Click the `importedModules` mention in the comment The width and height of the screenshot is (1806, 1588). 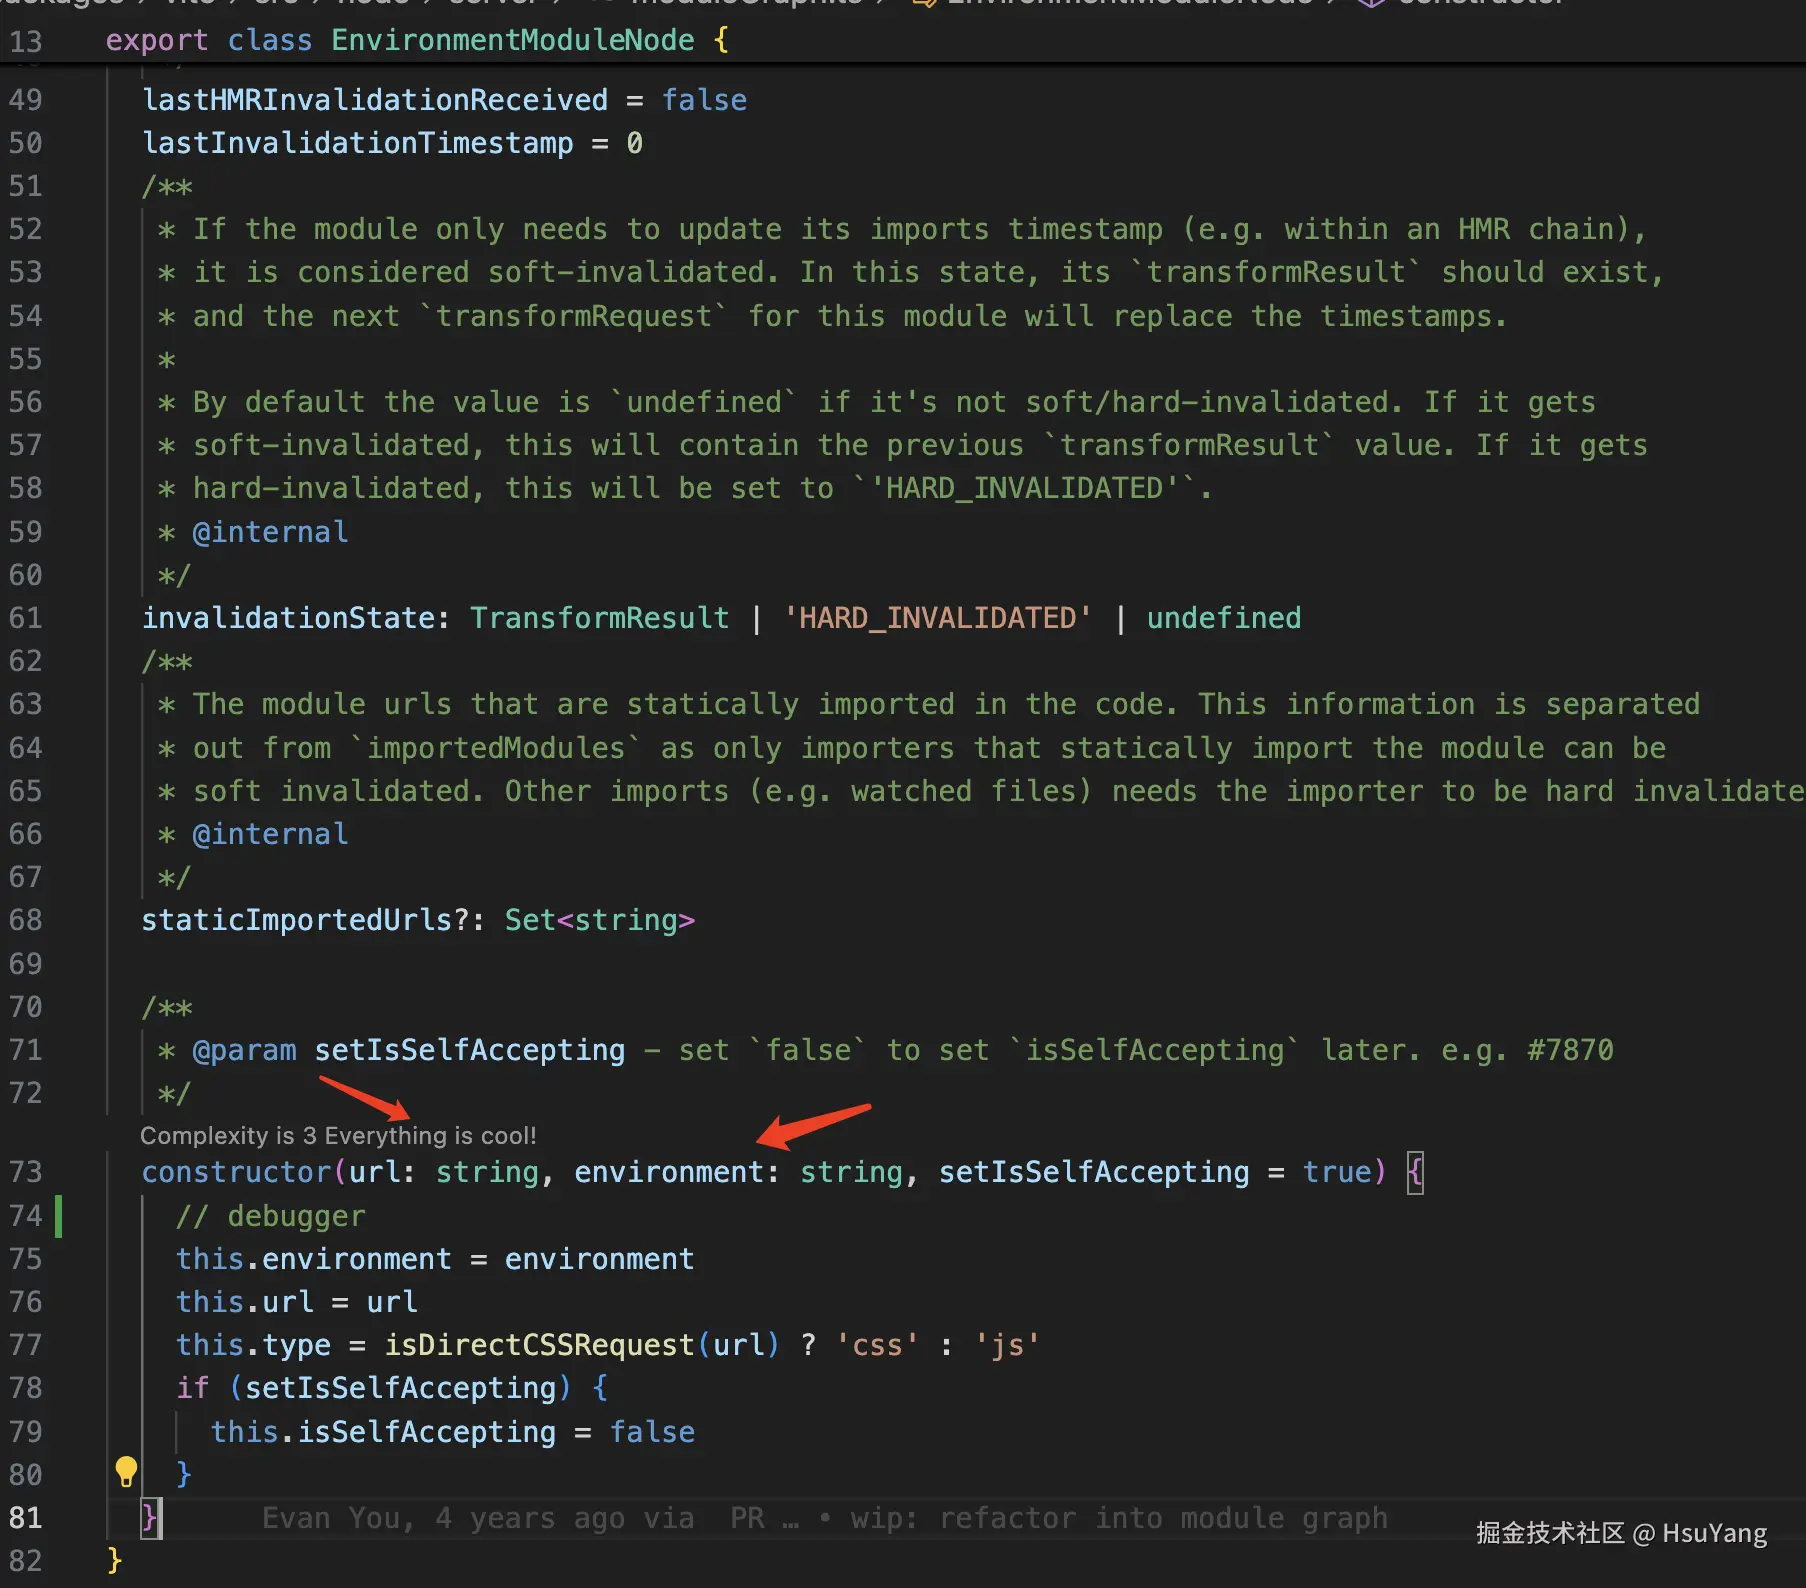496,748
